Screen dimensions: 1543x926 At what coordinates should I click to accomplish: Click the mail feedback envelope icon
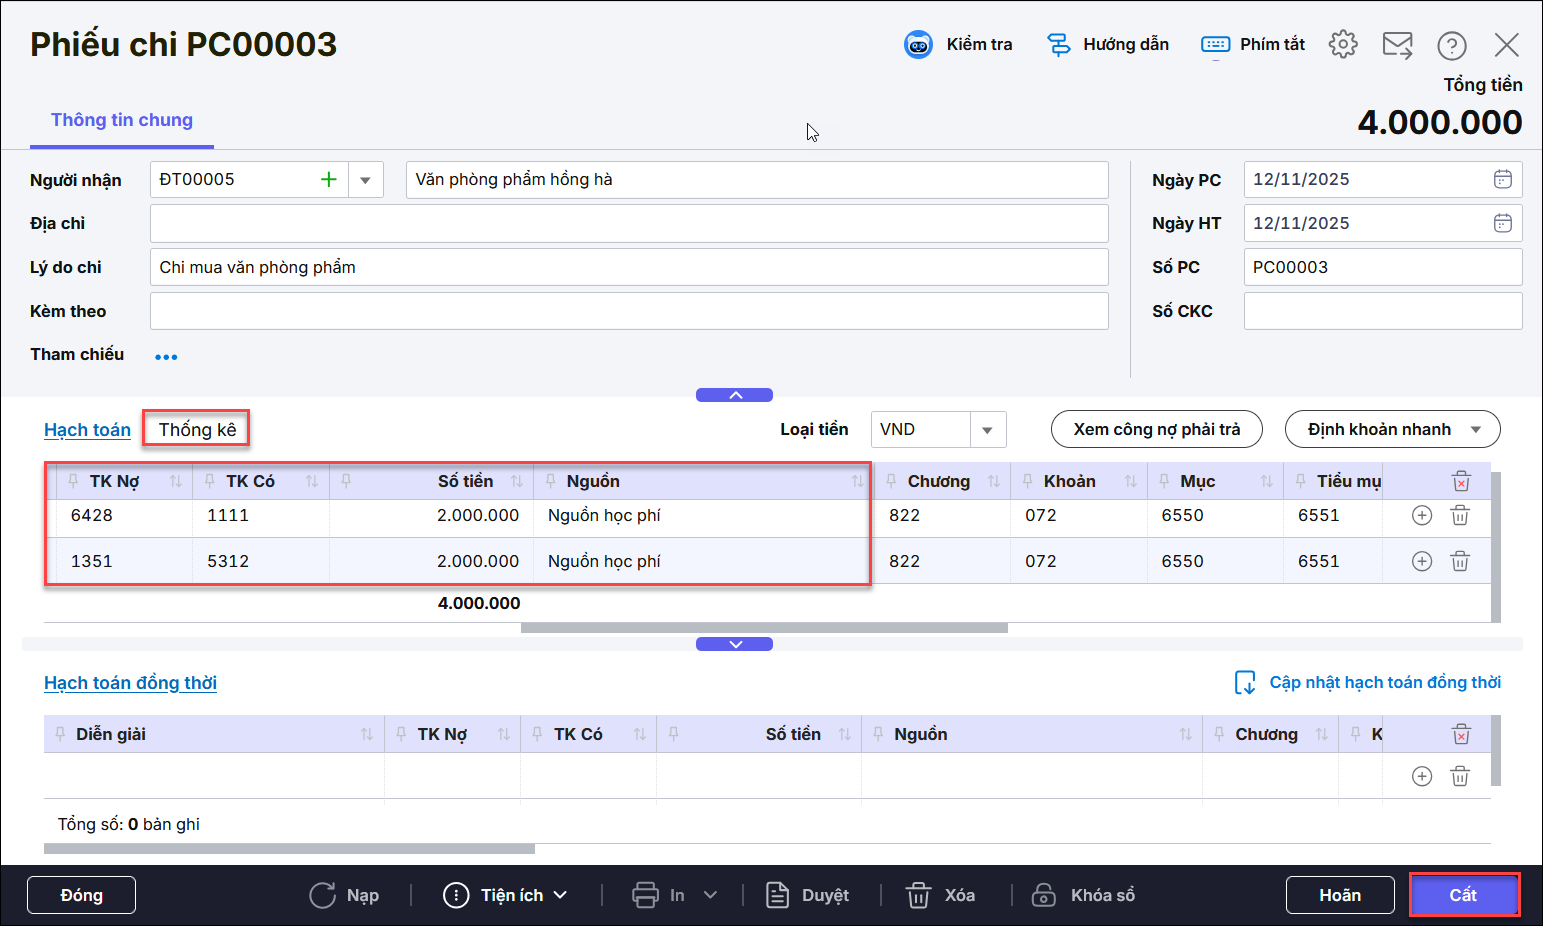pyautogui.click(x=1397, y=45)
